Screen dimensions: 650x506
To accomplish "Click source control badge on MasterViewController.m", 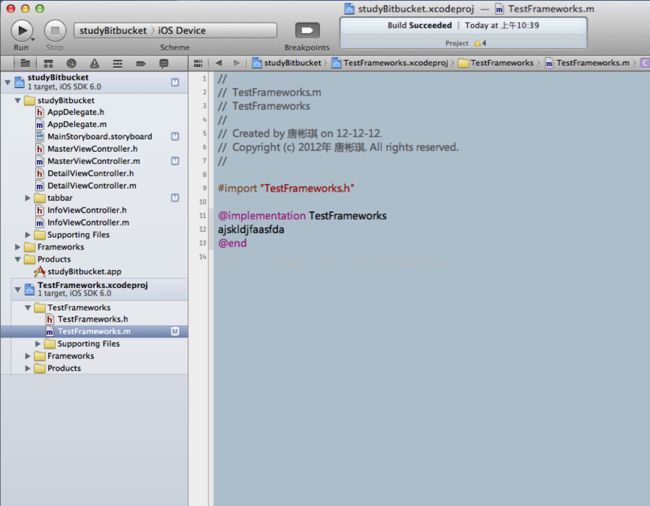I will [175, 161].
